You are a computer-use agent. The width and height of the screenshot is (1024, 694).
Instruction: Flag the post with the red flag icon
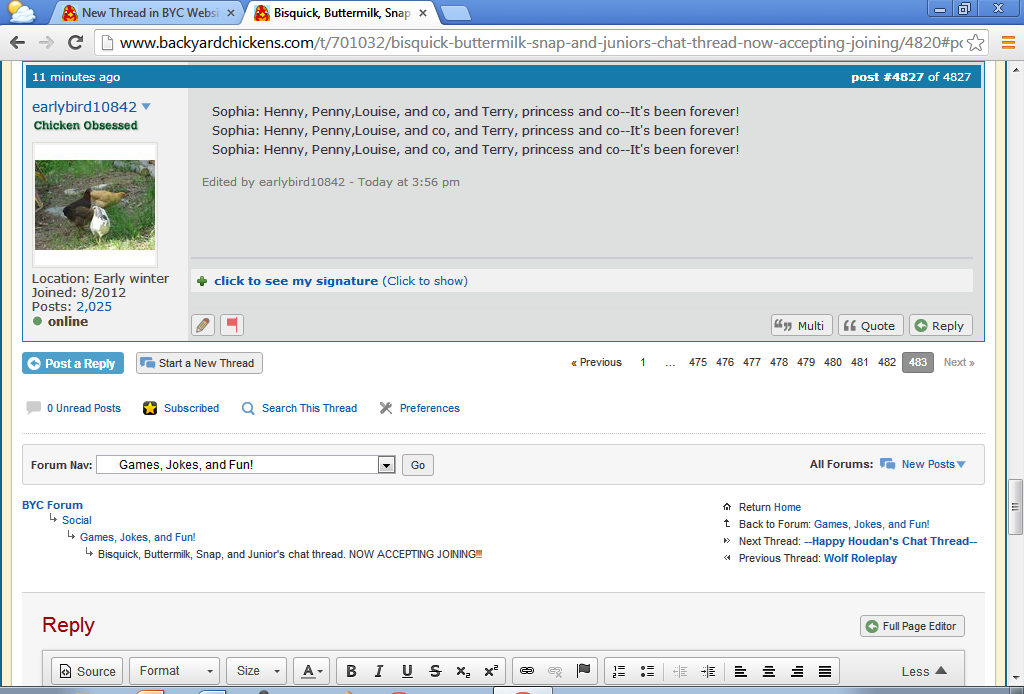point(232,325)
